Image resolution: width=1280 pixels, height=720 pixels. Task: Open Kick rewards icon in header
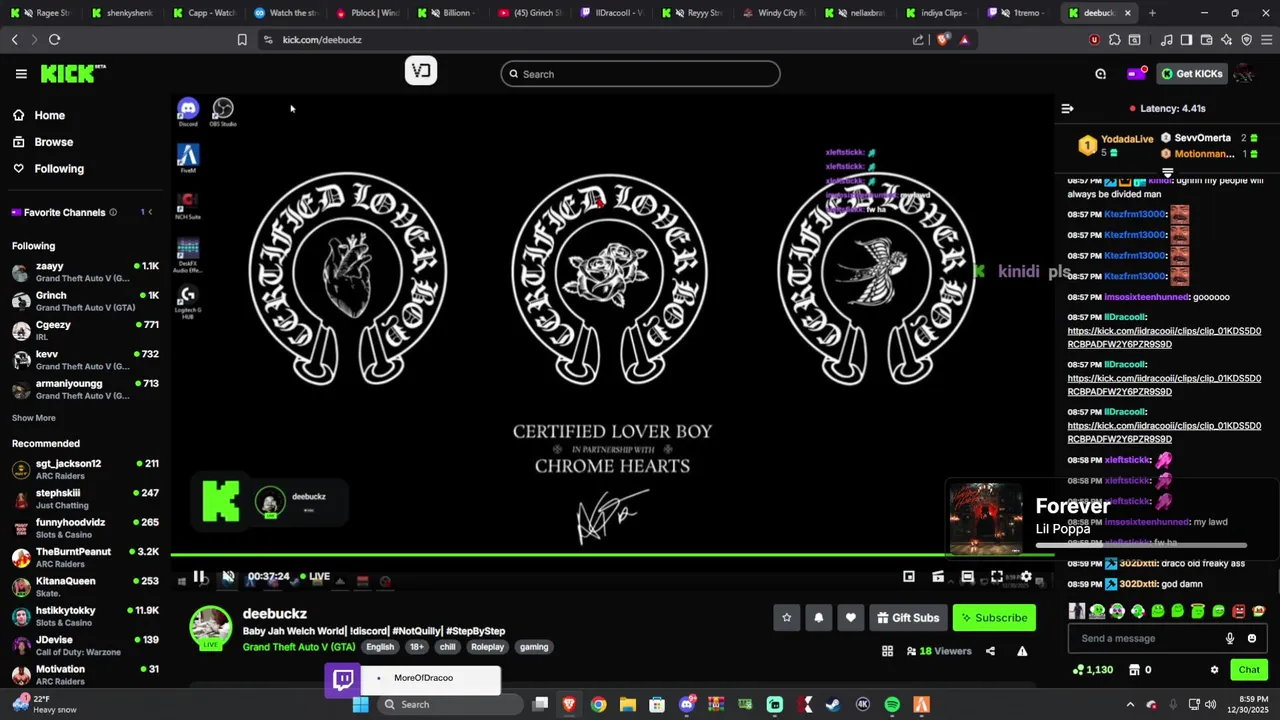[x=1100, y=74]
